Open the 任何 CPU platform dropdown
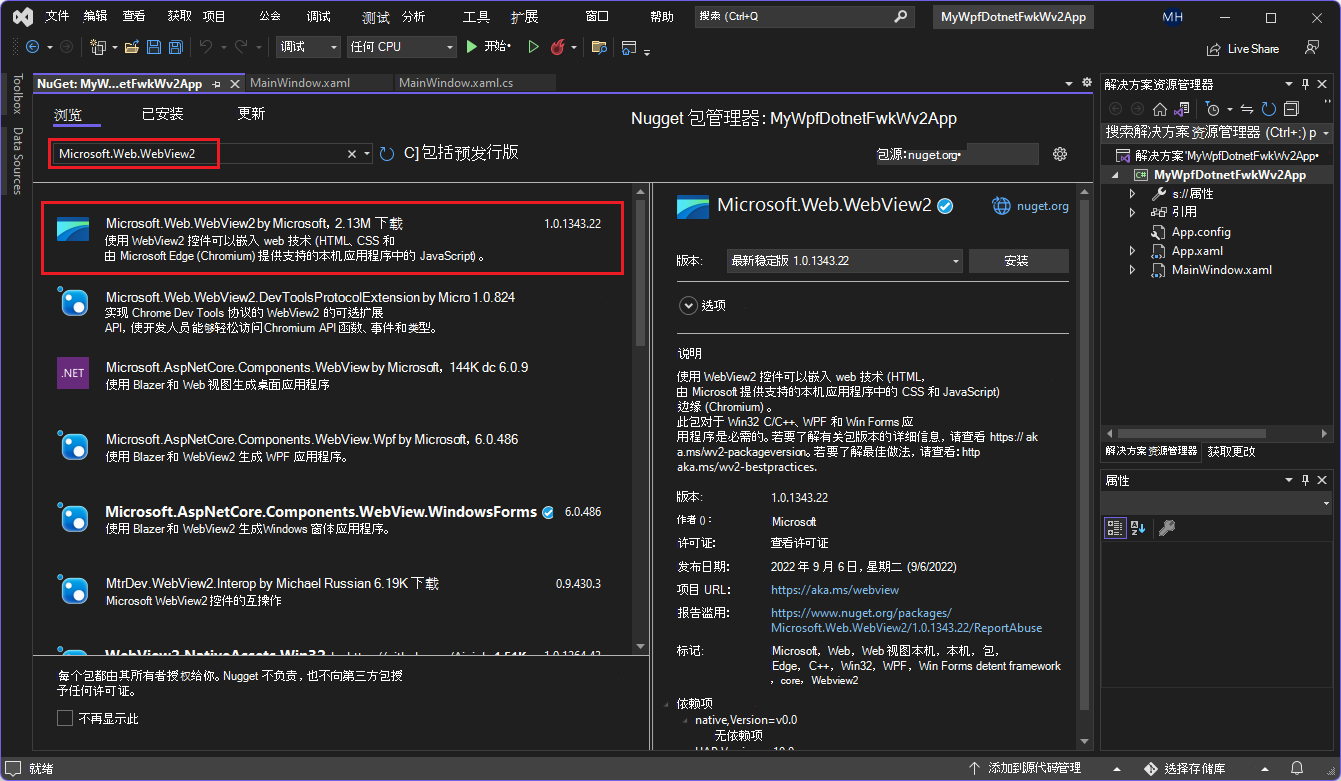This screenshot has height=781, width=1341. tap(400, 47)
